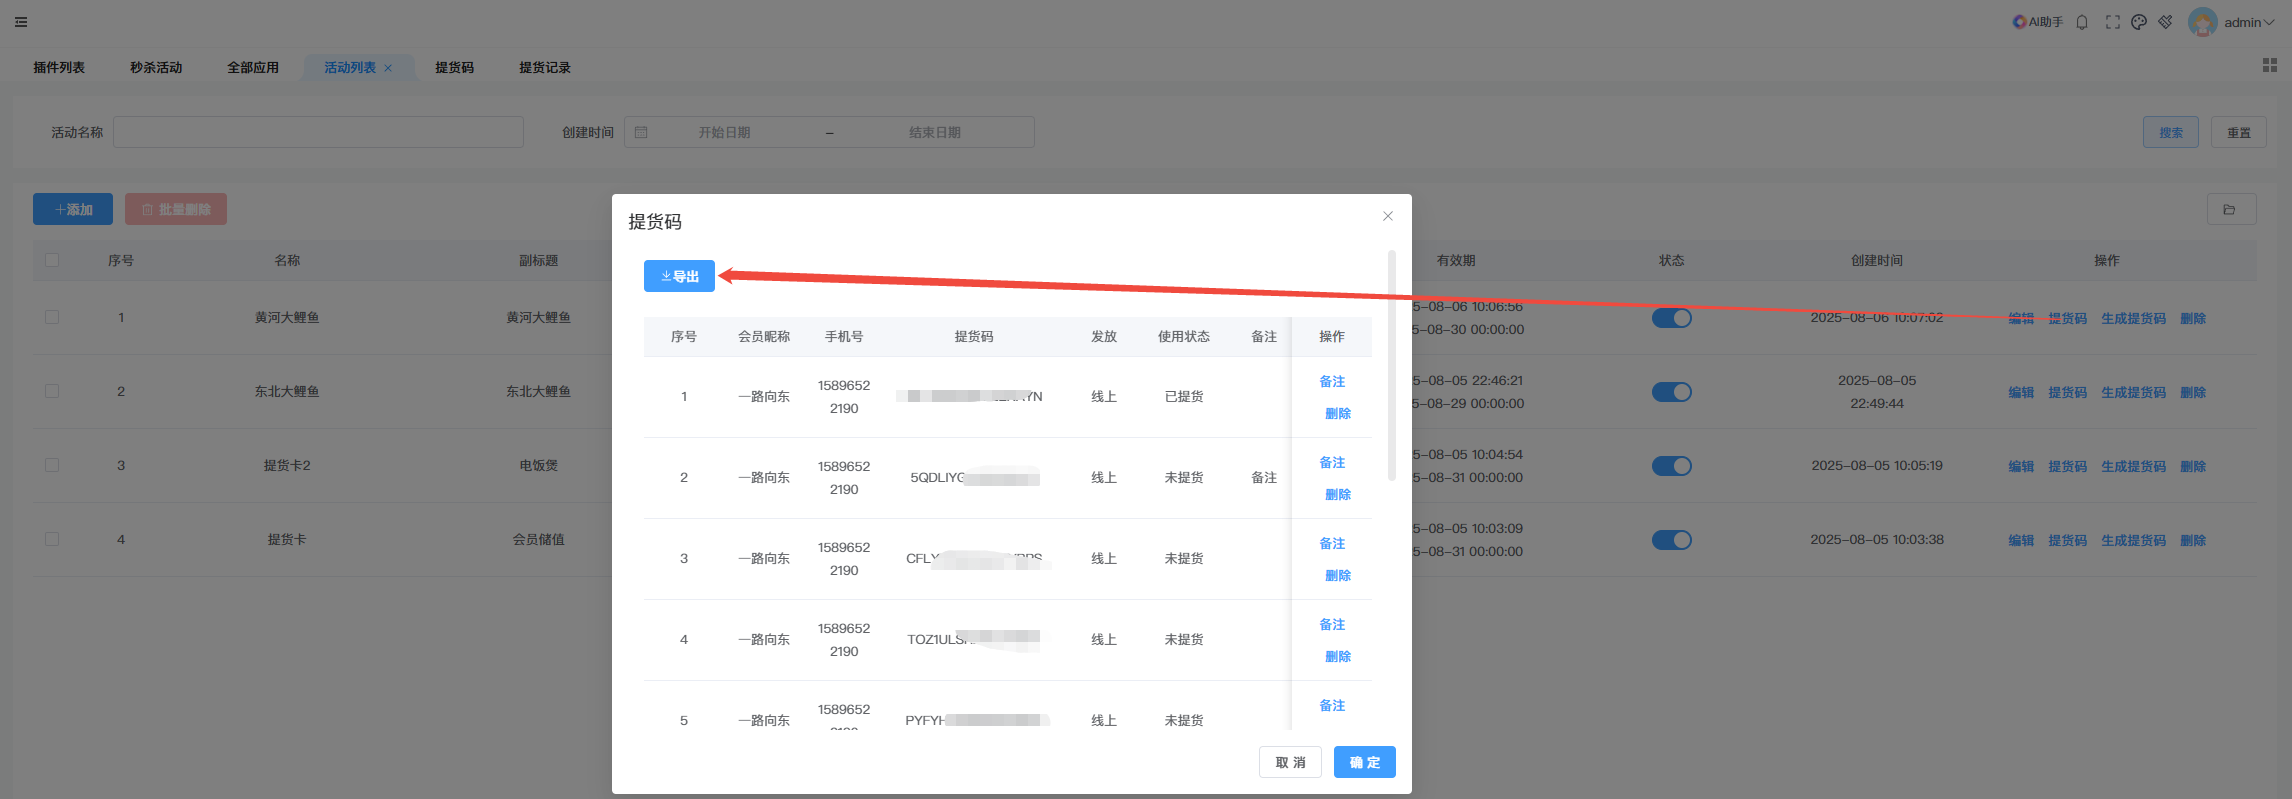Select the 活动列表 tab
Viewport: 2292px width, 799px height.
[350, 68]
